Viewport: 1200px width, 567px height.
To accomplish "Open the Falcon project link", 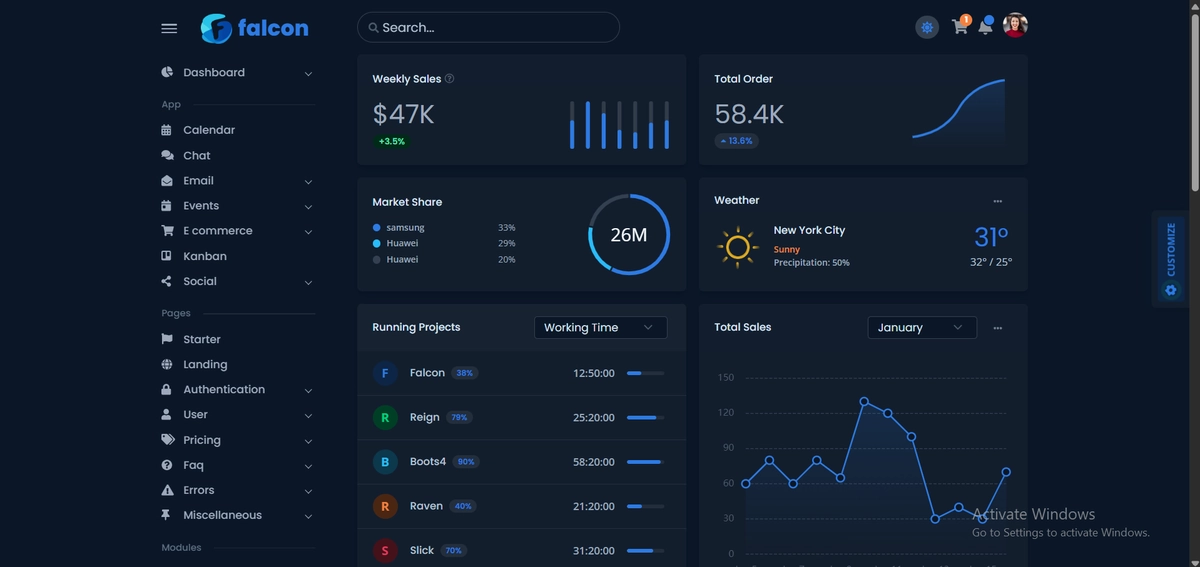I will click(427, 372).
